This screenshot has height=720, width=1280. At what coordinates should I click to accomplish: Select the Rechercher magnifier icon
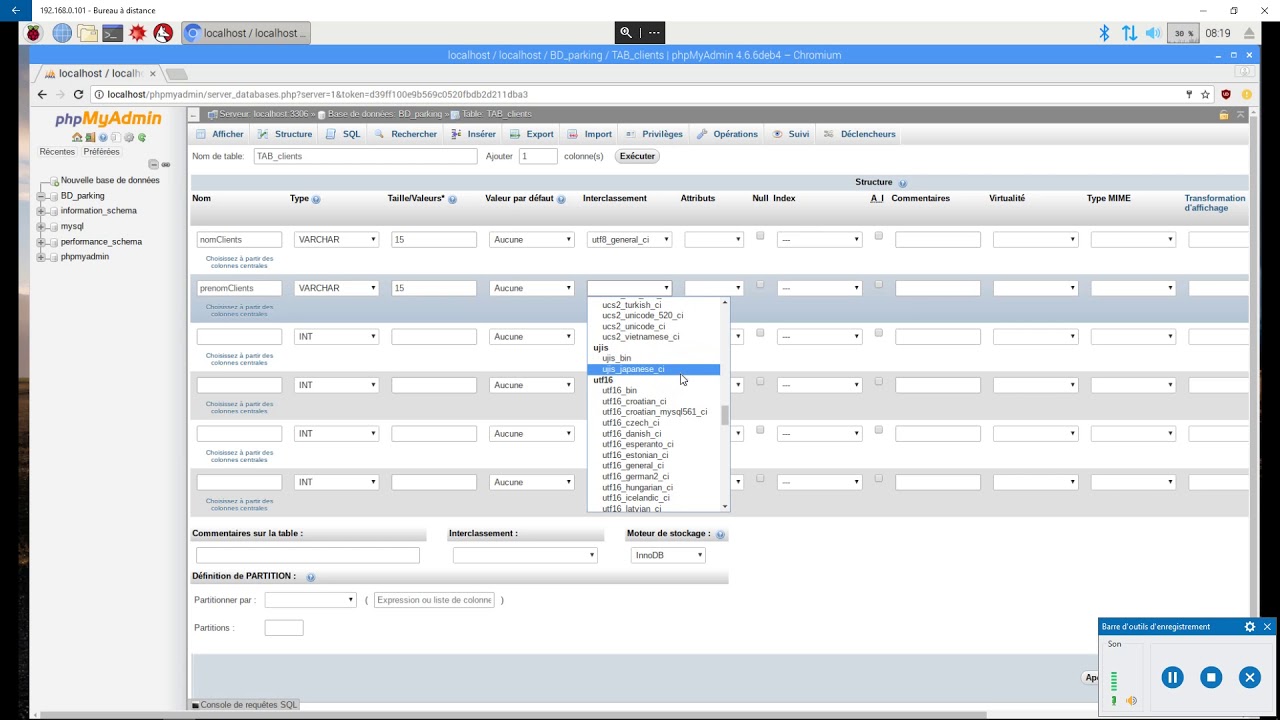[378, 134]
